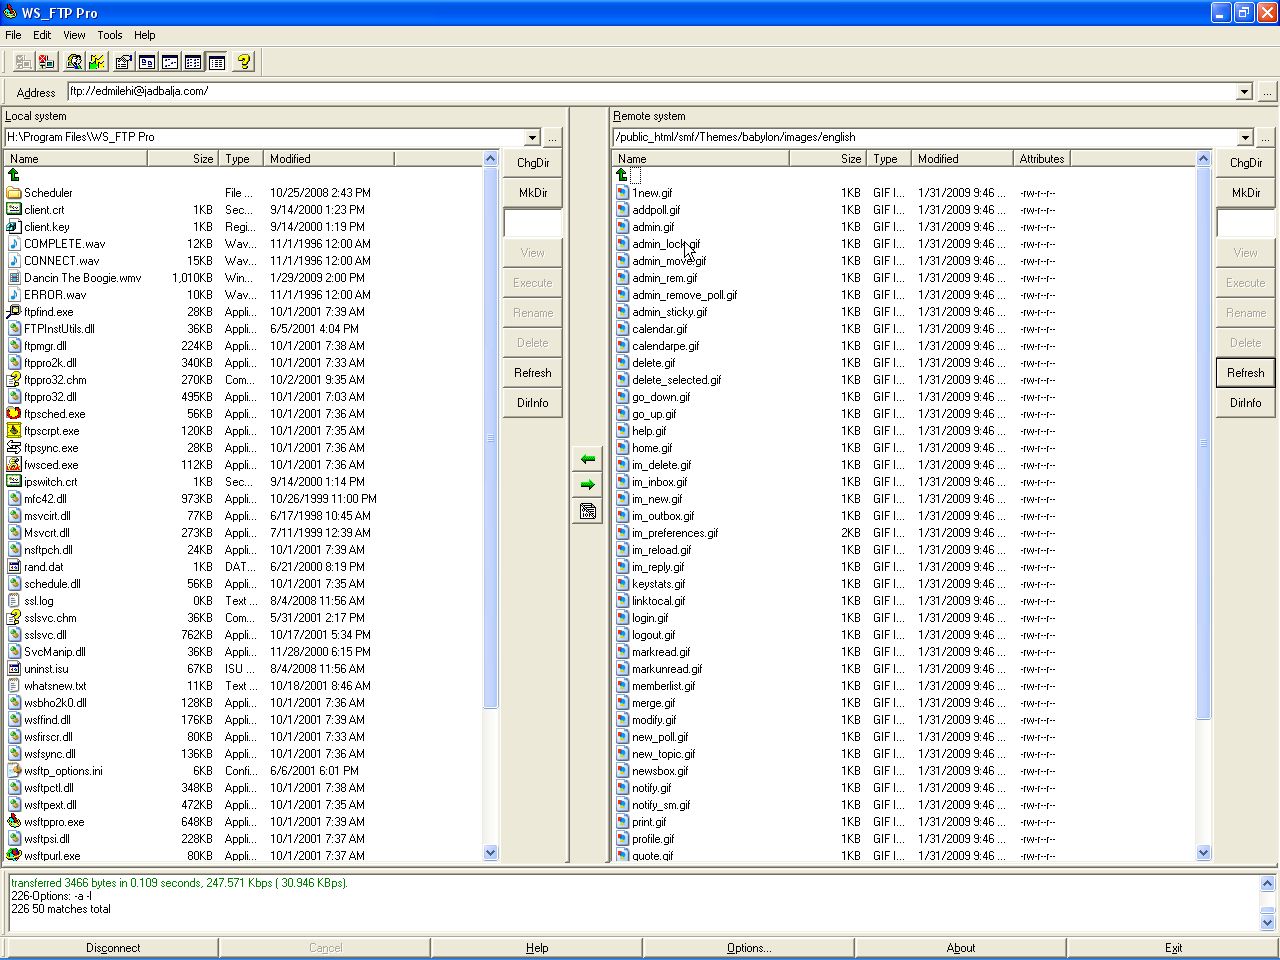Click browse button next to local path

pyautogui.click(x=553, y=138)
